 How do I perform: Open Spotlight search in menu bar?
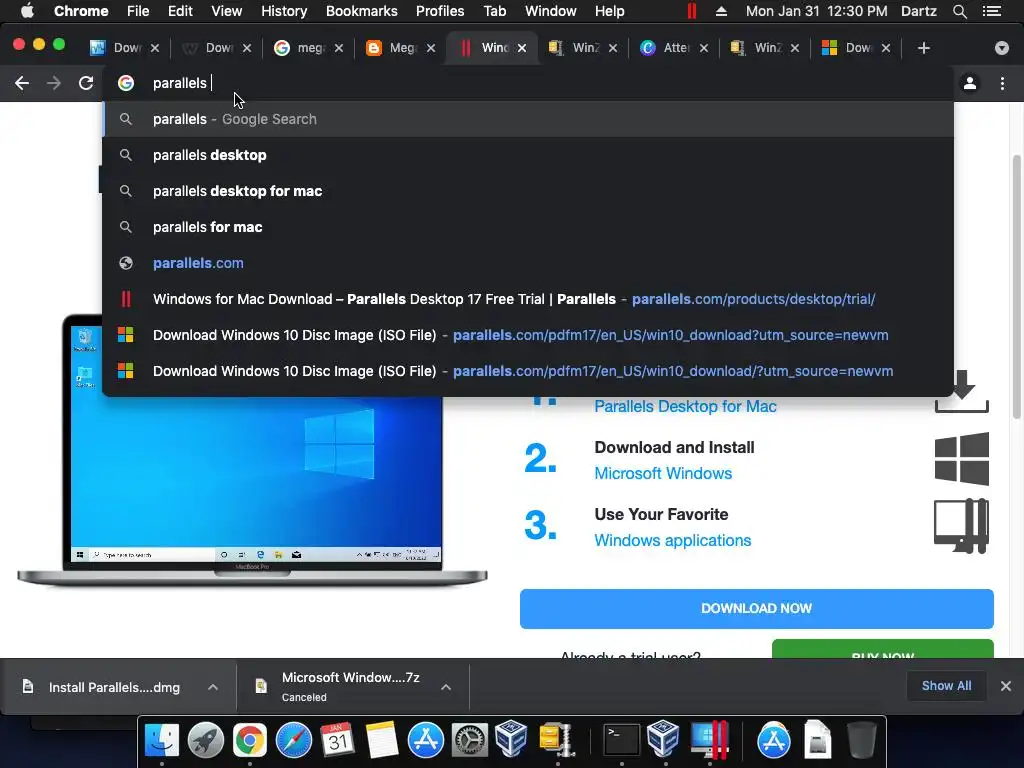(959, 11)
